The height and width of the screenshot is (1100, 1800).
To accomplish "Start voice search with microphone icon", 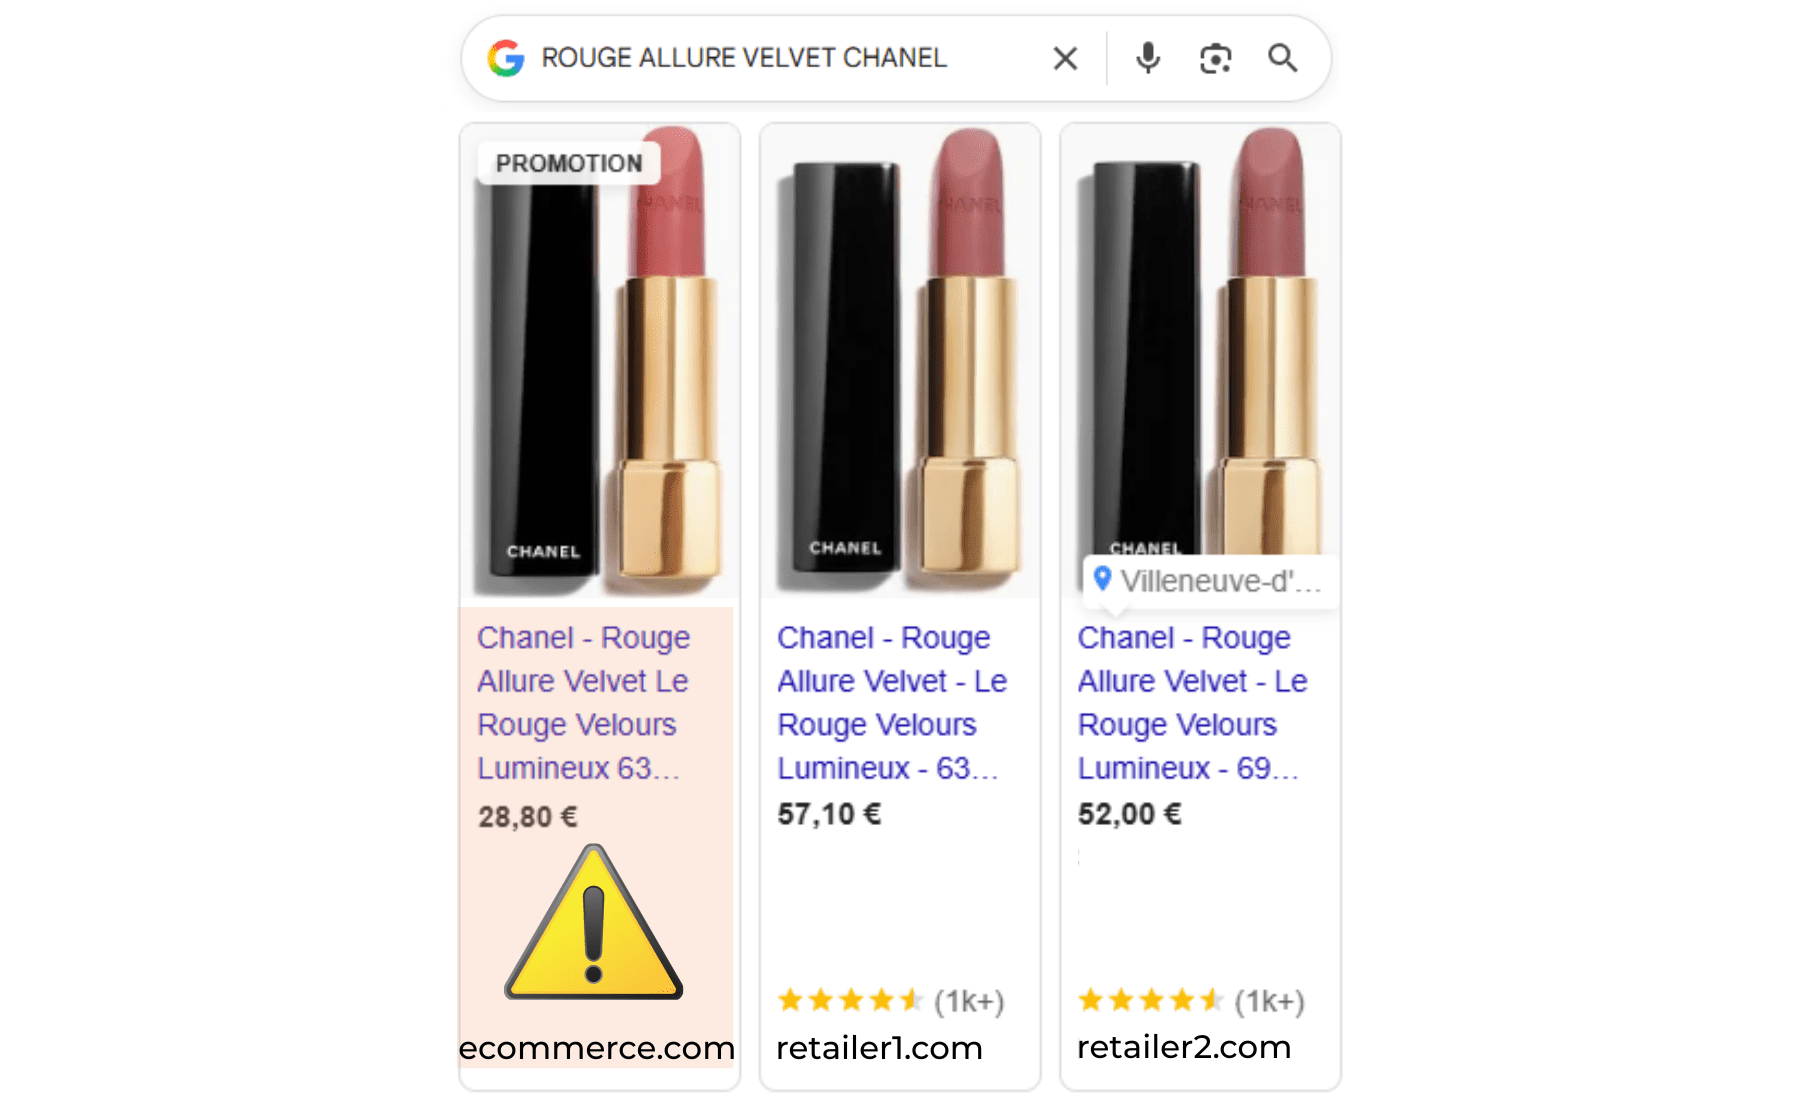I will [x=1148, y=58].
